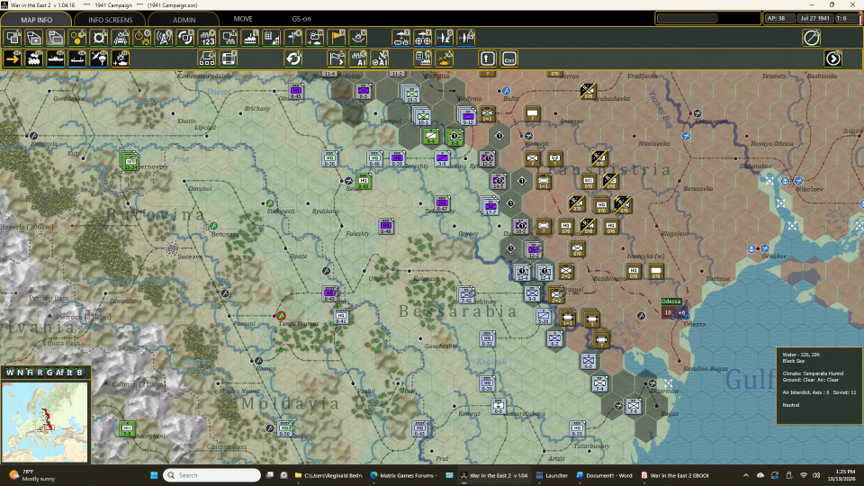864x486 pixels.
Task: Select the naval ship transport mode
Action: (x=56, y=58)
